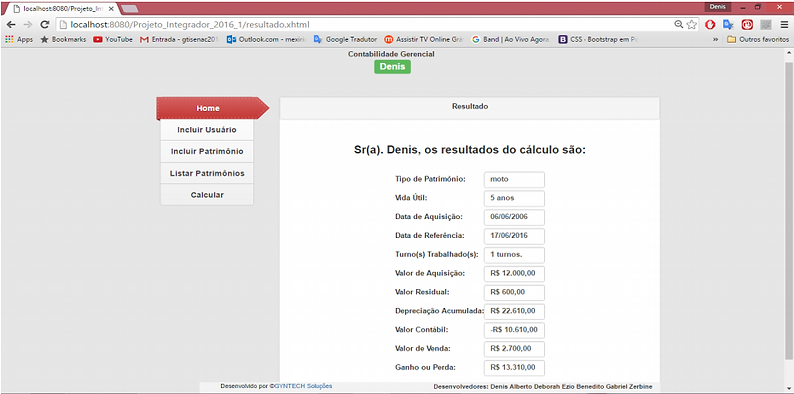
Task: Click the browser forward arrow
Action: click(28, 24)
